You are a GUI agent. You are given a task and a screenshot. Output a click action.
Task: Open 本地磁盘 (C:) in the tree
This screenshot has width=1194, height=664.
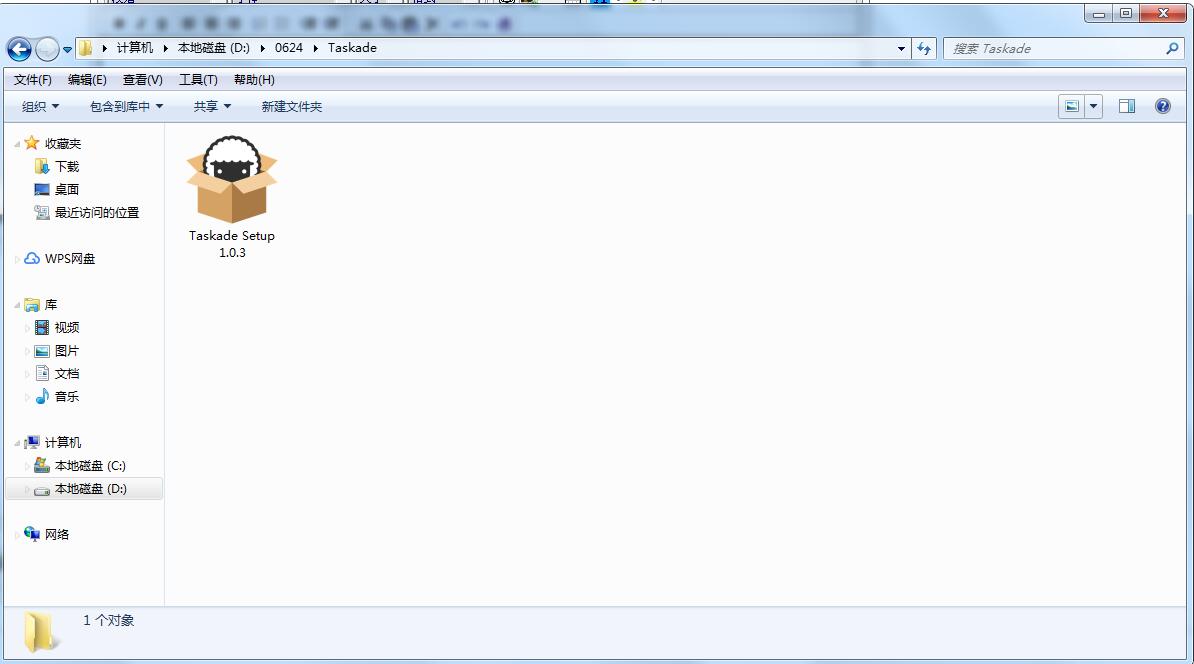(x=90, y=465)
